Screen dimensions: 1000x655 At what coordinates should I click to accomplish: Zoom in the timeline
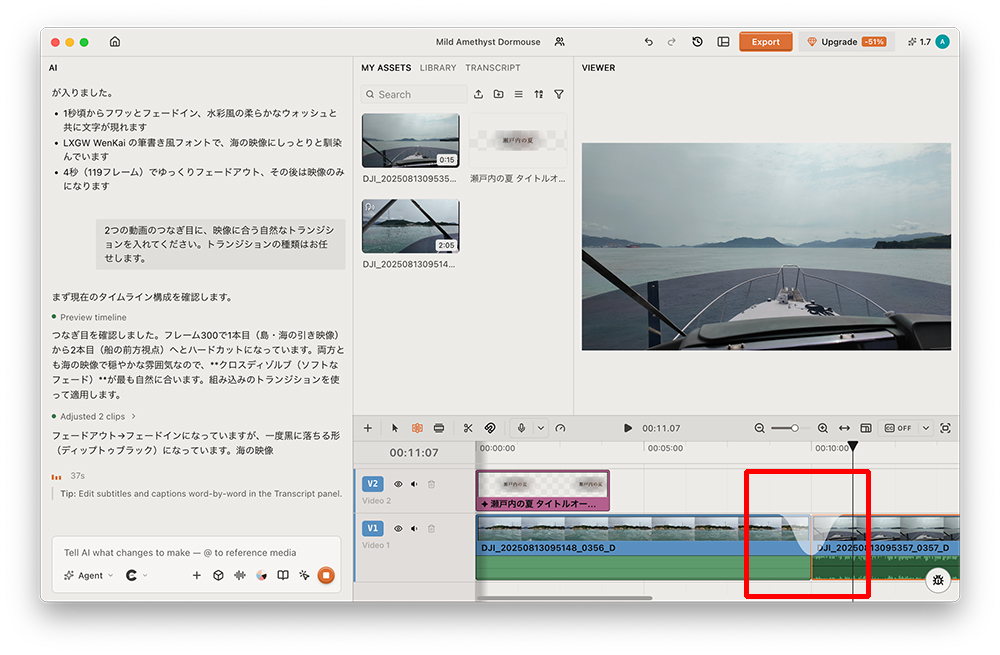pyautogui.click(x=823, y=428)
